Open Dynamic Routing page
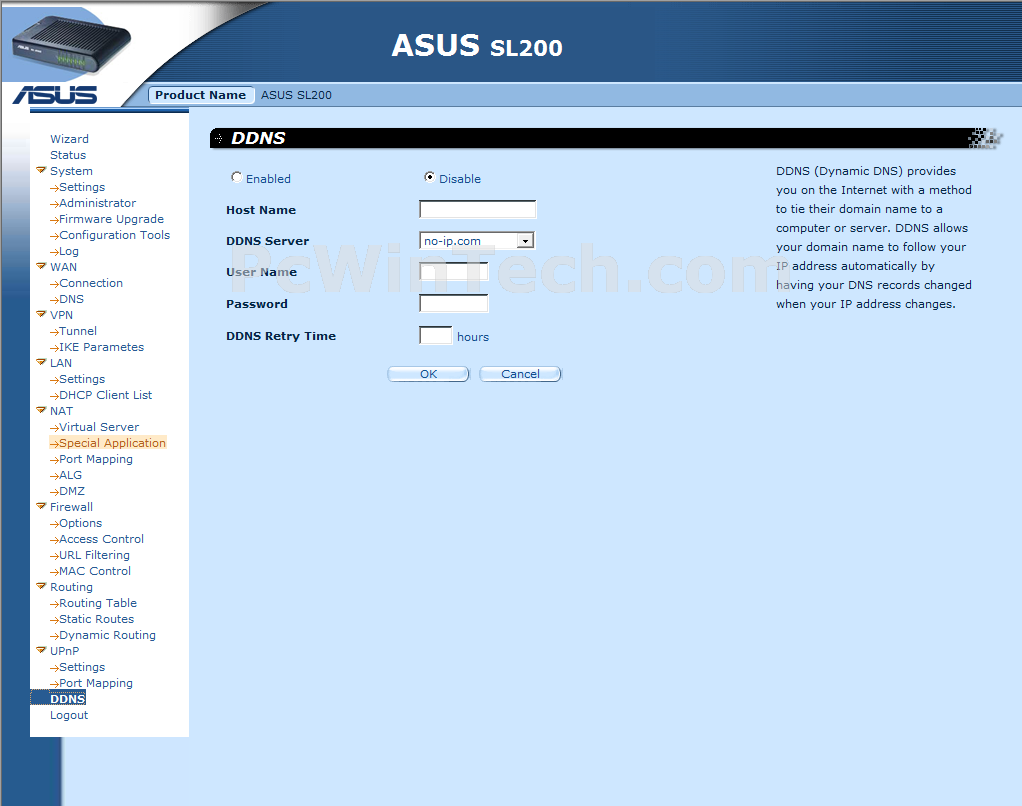 coord(108,635)
